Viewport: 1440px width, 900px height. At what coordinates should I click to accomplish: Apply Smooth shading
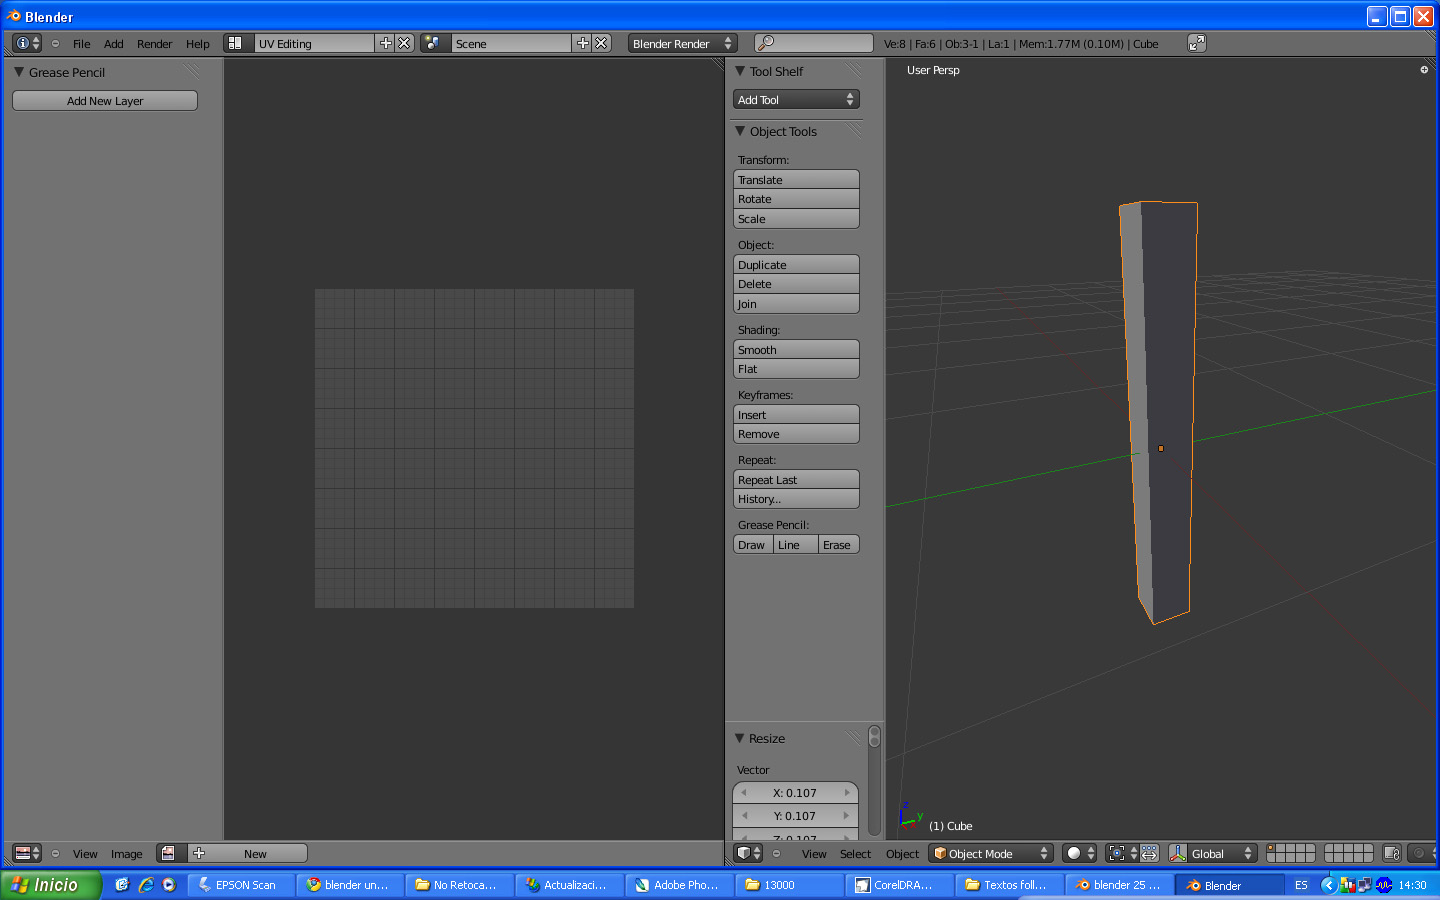tap(796, 350)
